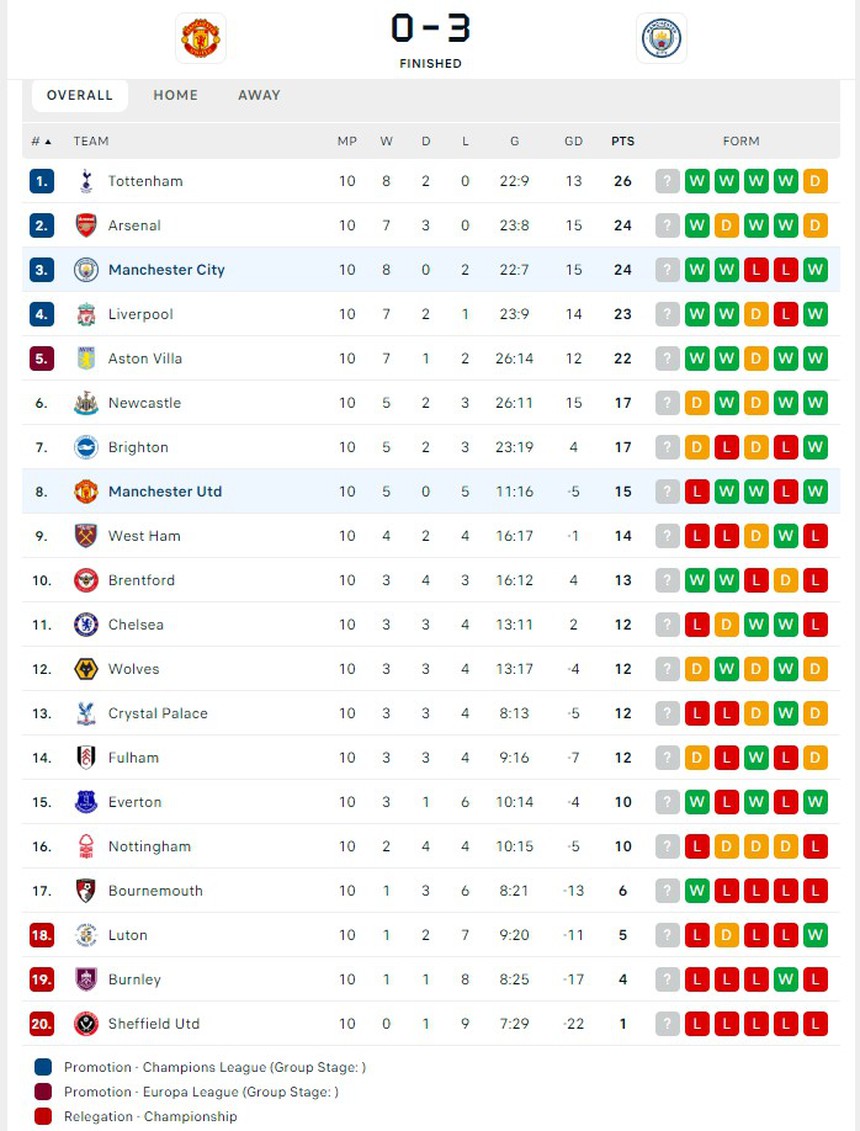Open the Brighton team link
The width and height of the screenshot is (860, 1131).
pos(138,447)
